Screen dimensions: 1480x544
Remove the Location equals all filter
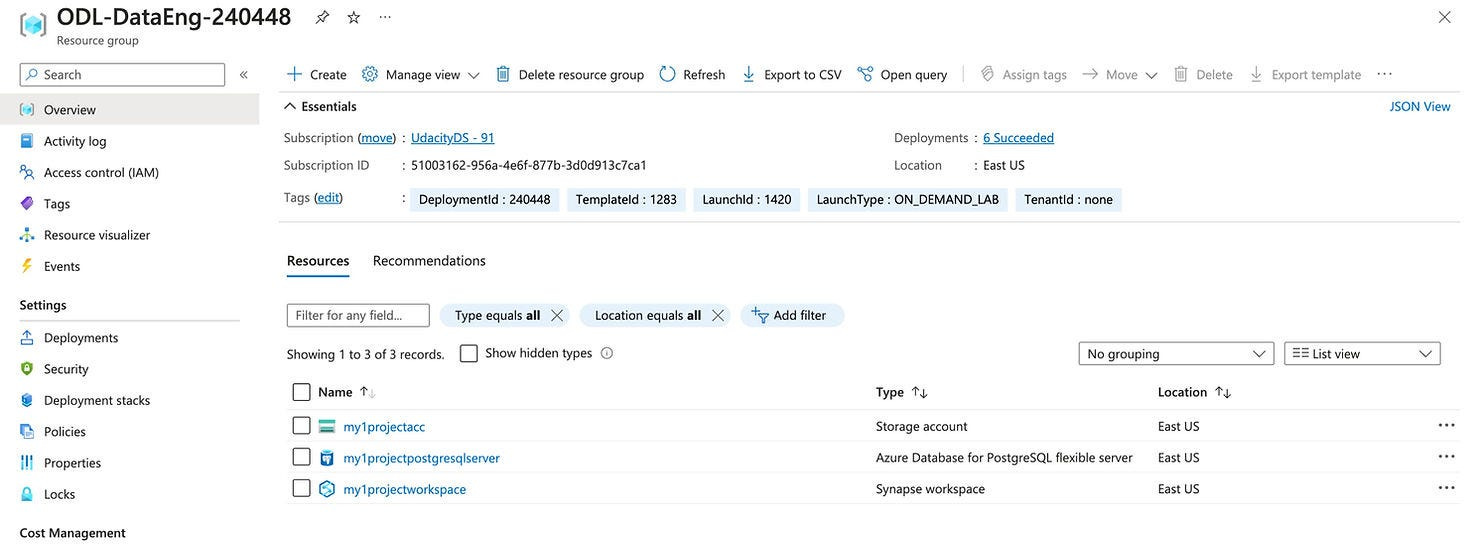point(717,315)
